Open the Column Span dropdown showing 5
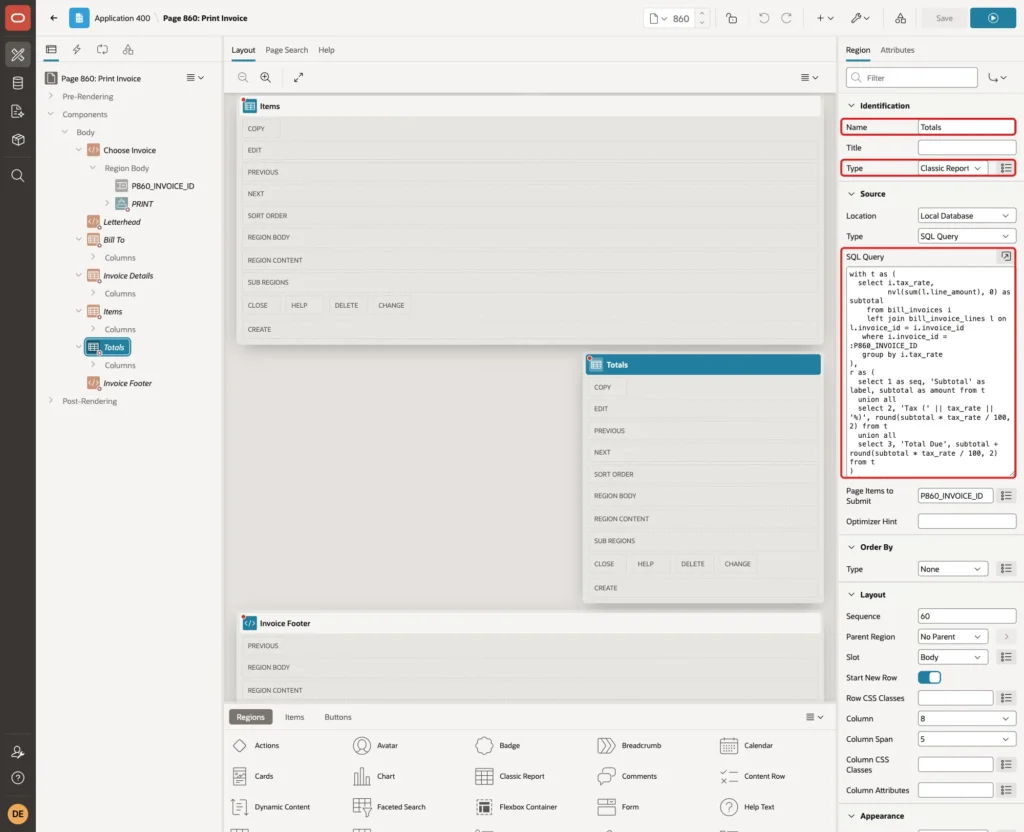1024x832 pixels. tap(967, 739)
